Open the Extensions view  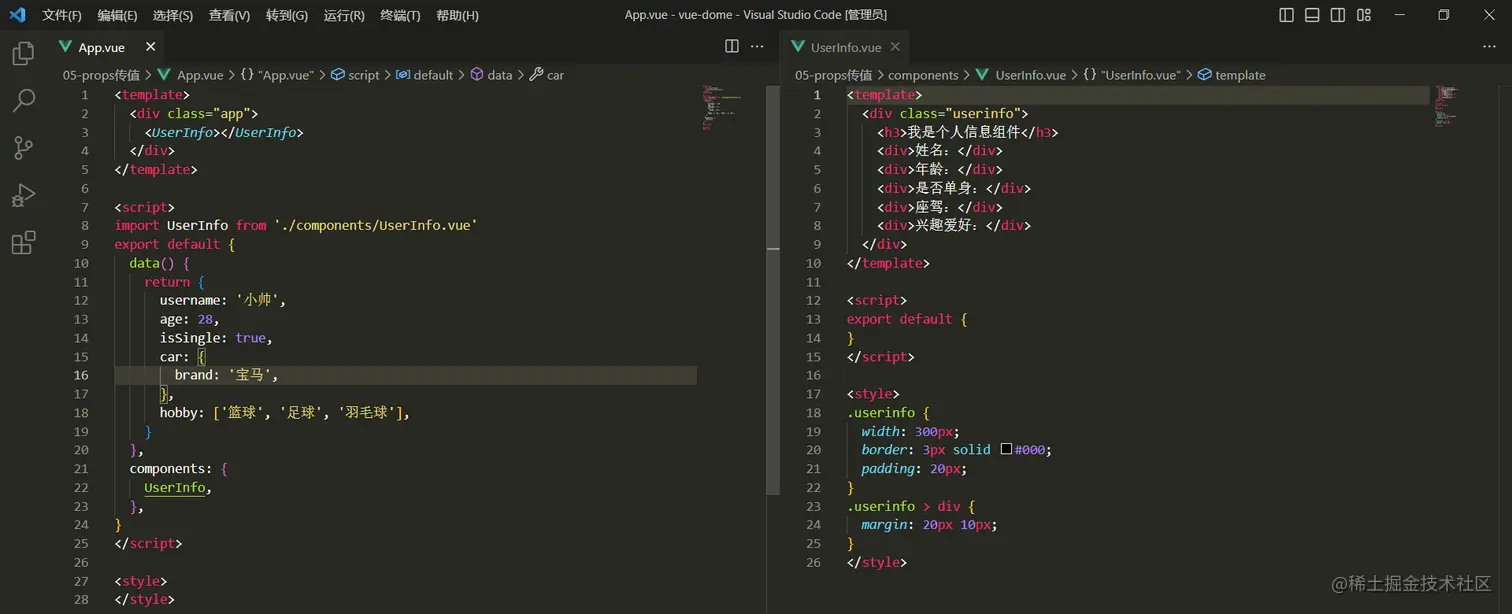(x=23, y=242)
